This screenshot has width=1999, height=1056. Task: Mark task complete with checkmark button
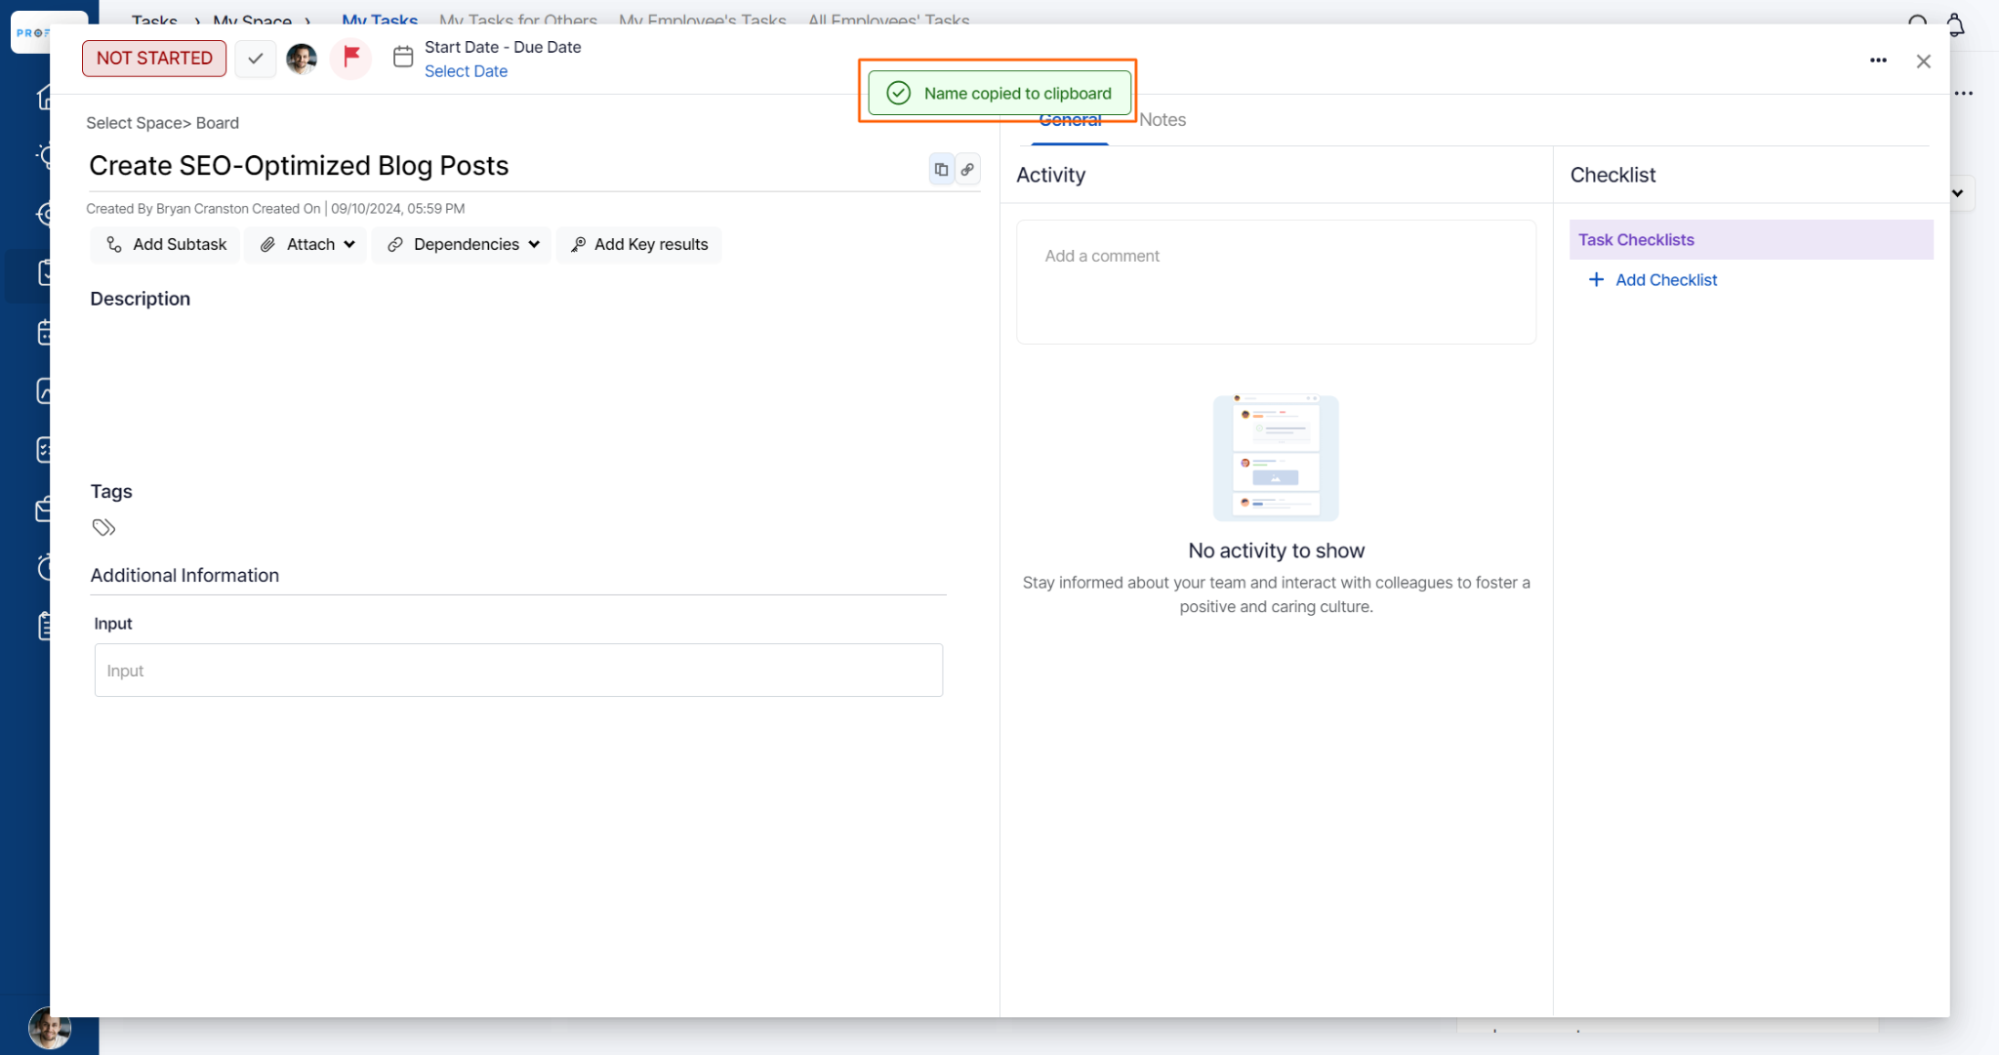(255, 58)
